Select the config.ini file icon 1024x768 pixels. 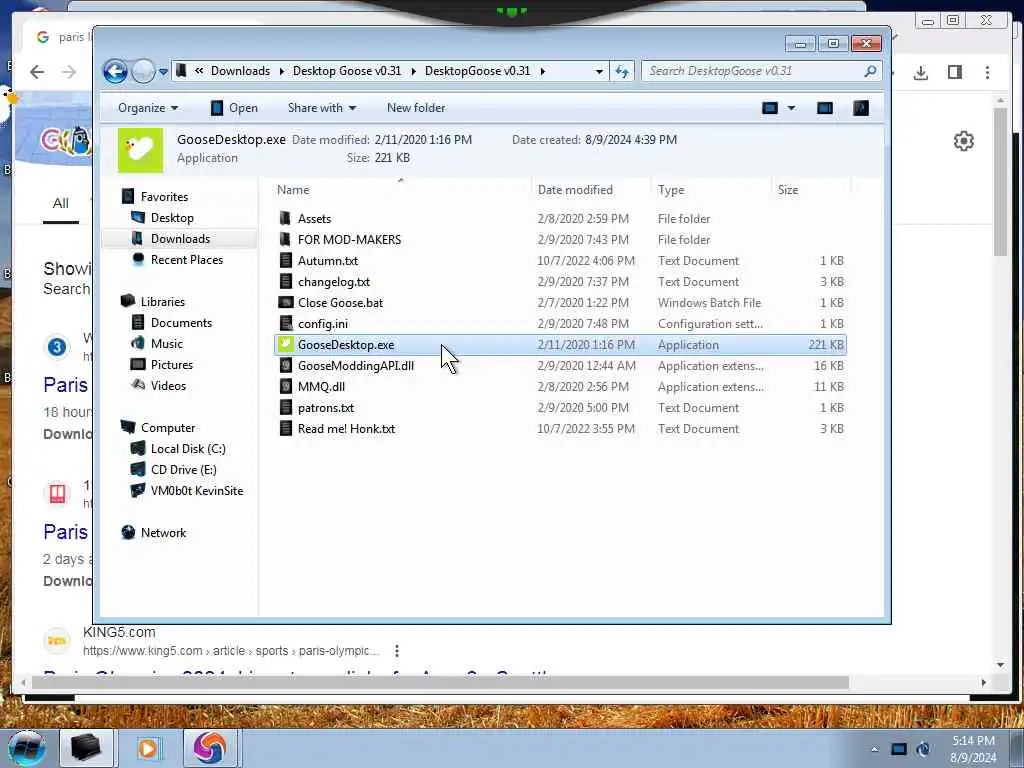pyautogui.click(x=285, y=323)
